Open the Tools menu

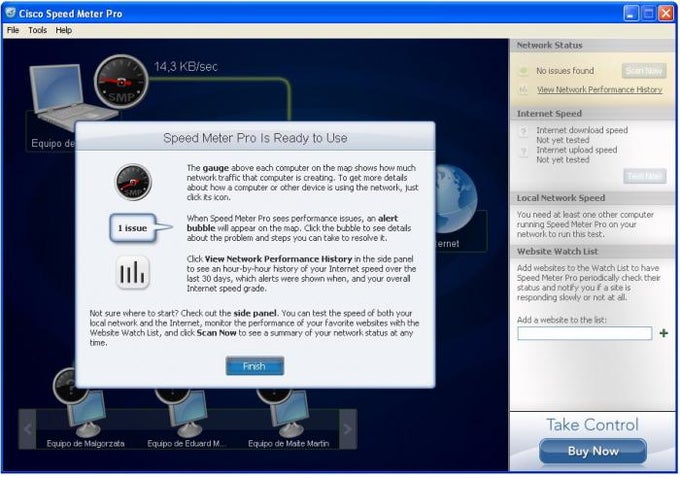pyautogui.click(x=38, y=30)
